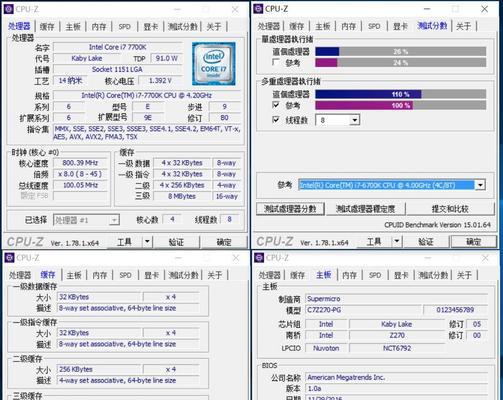Click the TDP value 91.0 W
This screenshot has height=400, width=503.
pyautogui.click(x=166, y=58)
